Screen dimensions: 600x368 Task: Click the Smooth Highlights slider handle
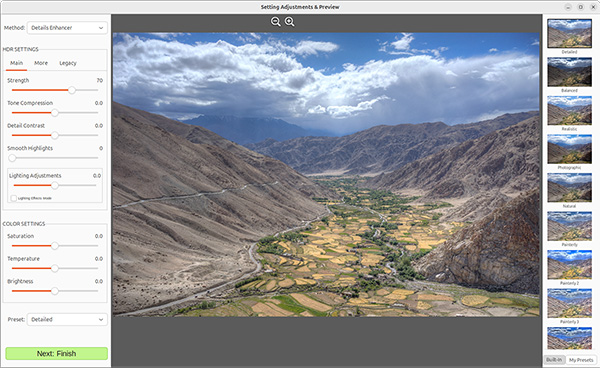(x=12, y=158)
